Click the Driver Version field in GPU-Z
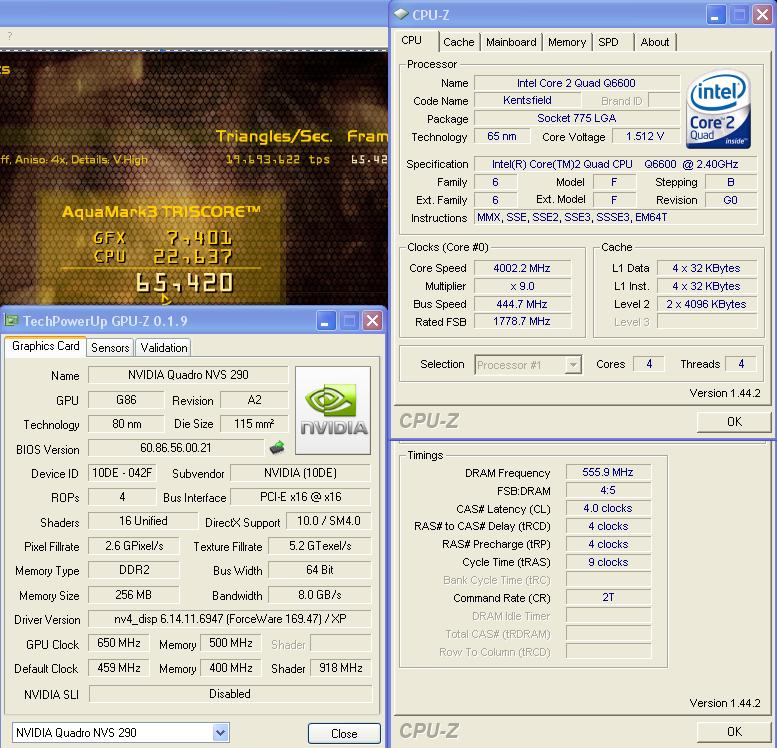Screen dimensions: 777x748 coord(230,619)
